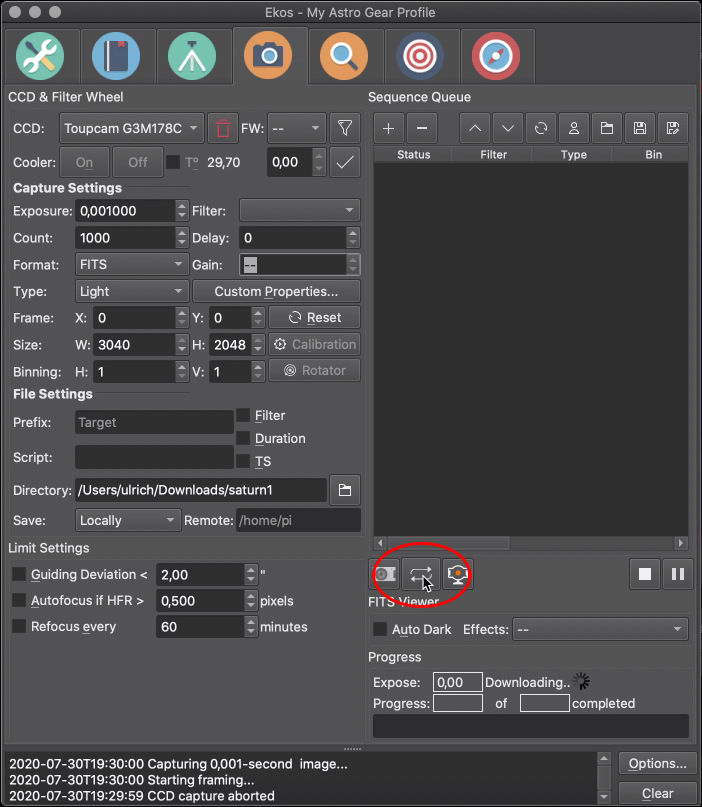The width and height of the screenshot is (702, 807).
Task: Reset sequence queue status icon
Action: 541,128
